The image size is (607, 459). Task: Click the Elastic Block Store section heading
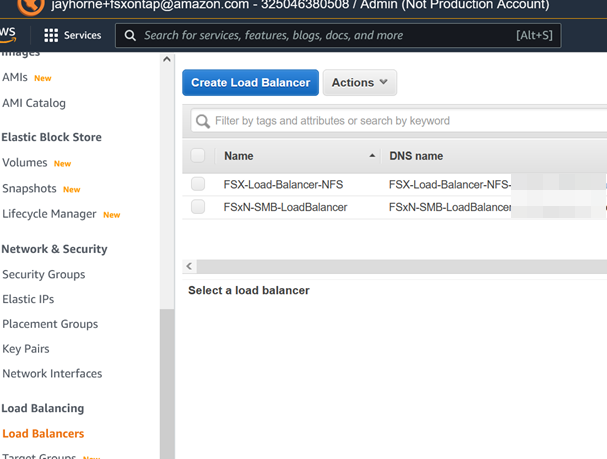point(51,137)
